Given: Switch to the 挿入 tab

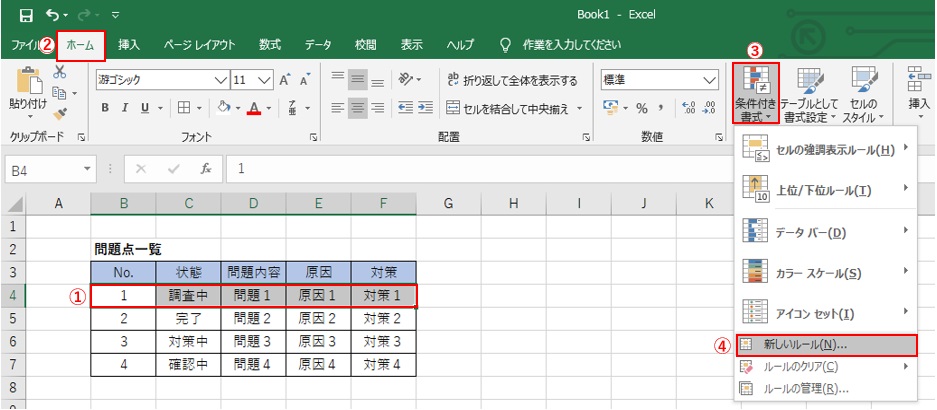Looking at the screenshot, I should (128, 45).
